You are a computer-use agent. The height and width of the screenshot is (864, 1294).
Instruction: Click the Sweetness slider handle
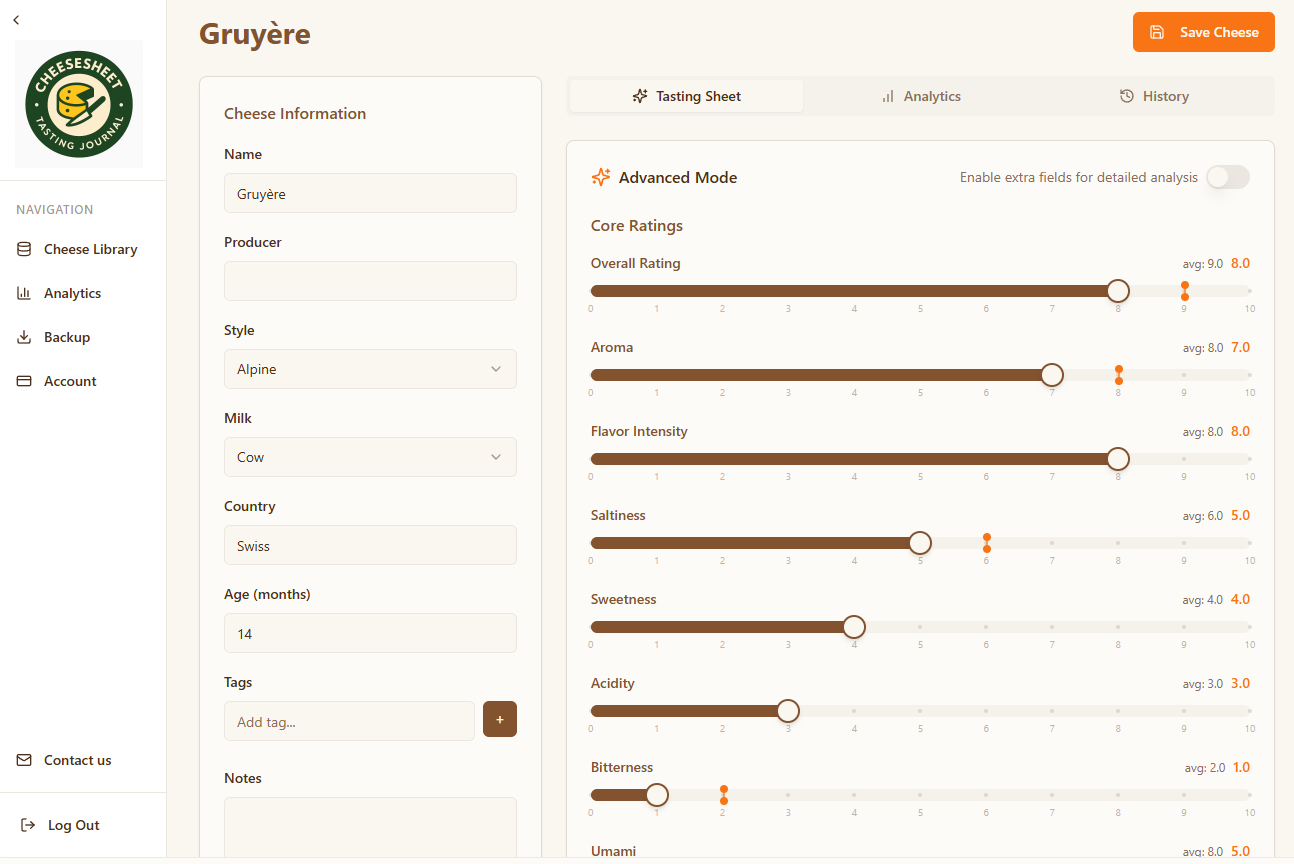click(854, 627)
